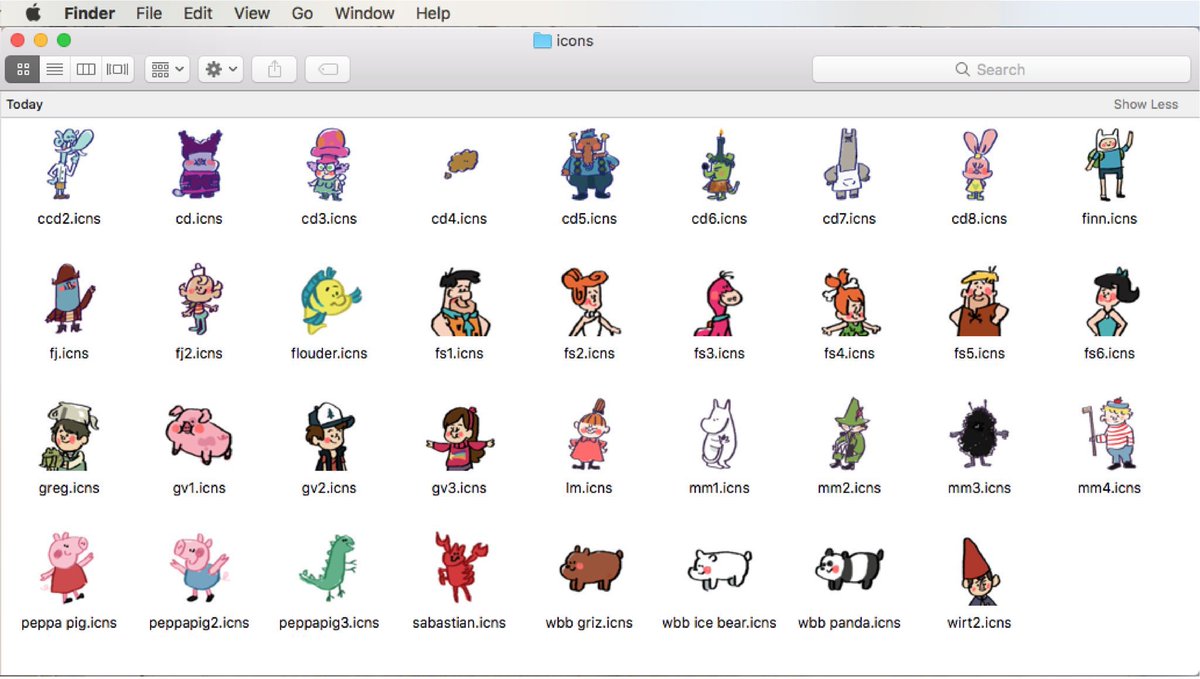Switch to icon view mode
Image resolution: width=1200 pixels, height=679 pixels.
pyautogui.click(x=23, y=69)
